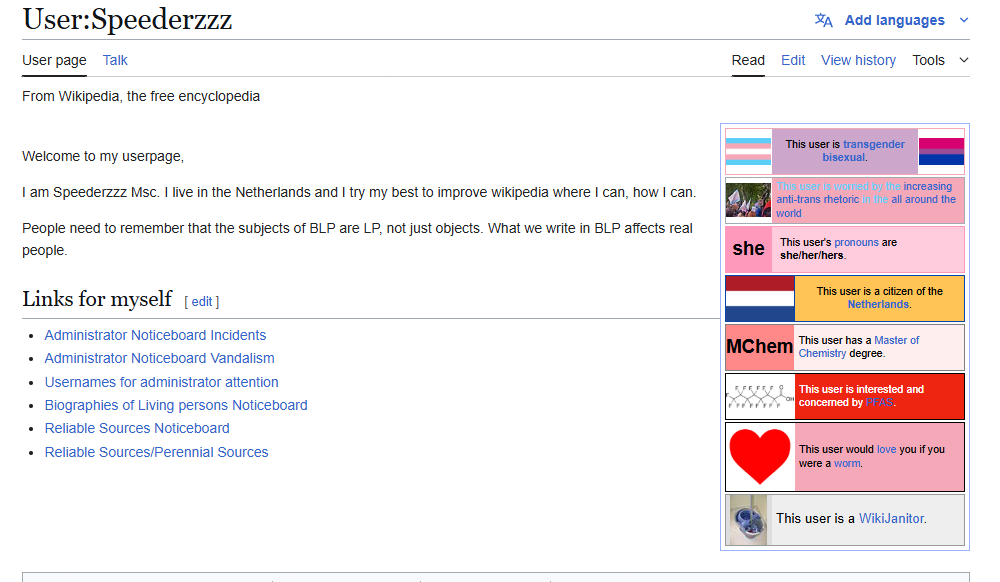Follow the Netherlands link in userbox

point(878,304)
